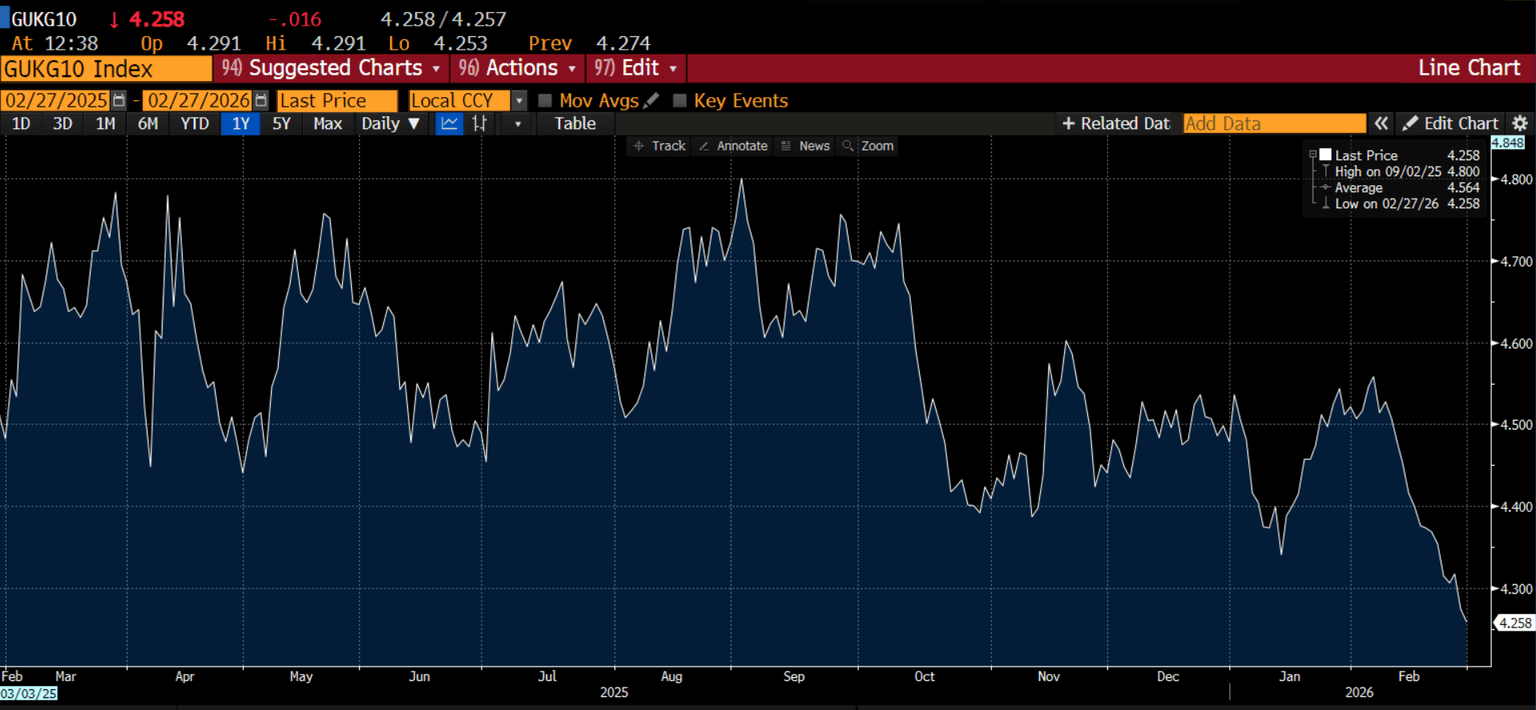This screenshot has width=1536, height=710.
Task: Open the Suggested Charts menu
Action: pyautogui.click(x=332, y=68)
